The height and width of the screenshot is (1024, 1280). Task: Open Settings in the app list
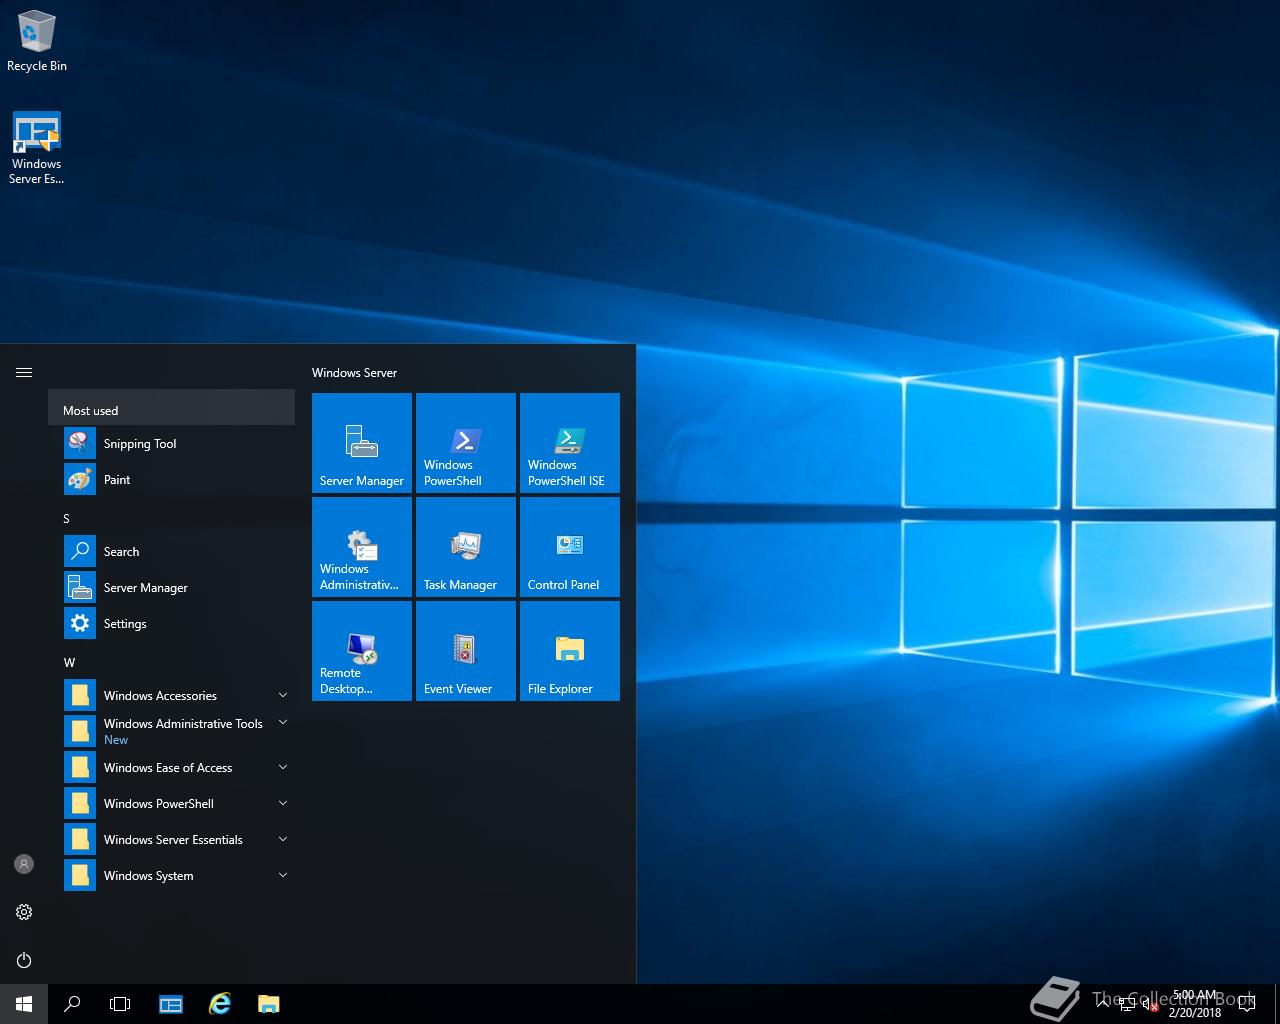(171, 624)
